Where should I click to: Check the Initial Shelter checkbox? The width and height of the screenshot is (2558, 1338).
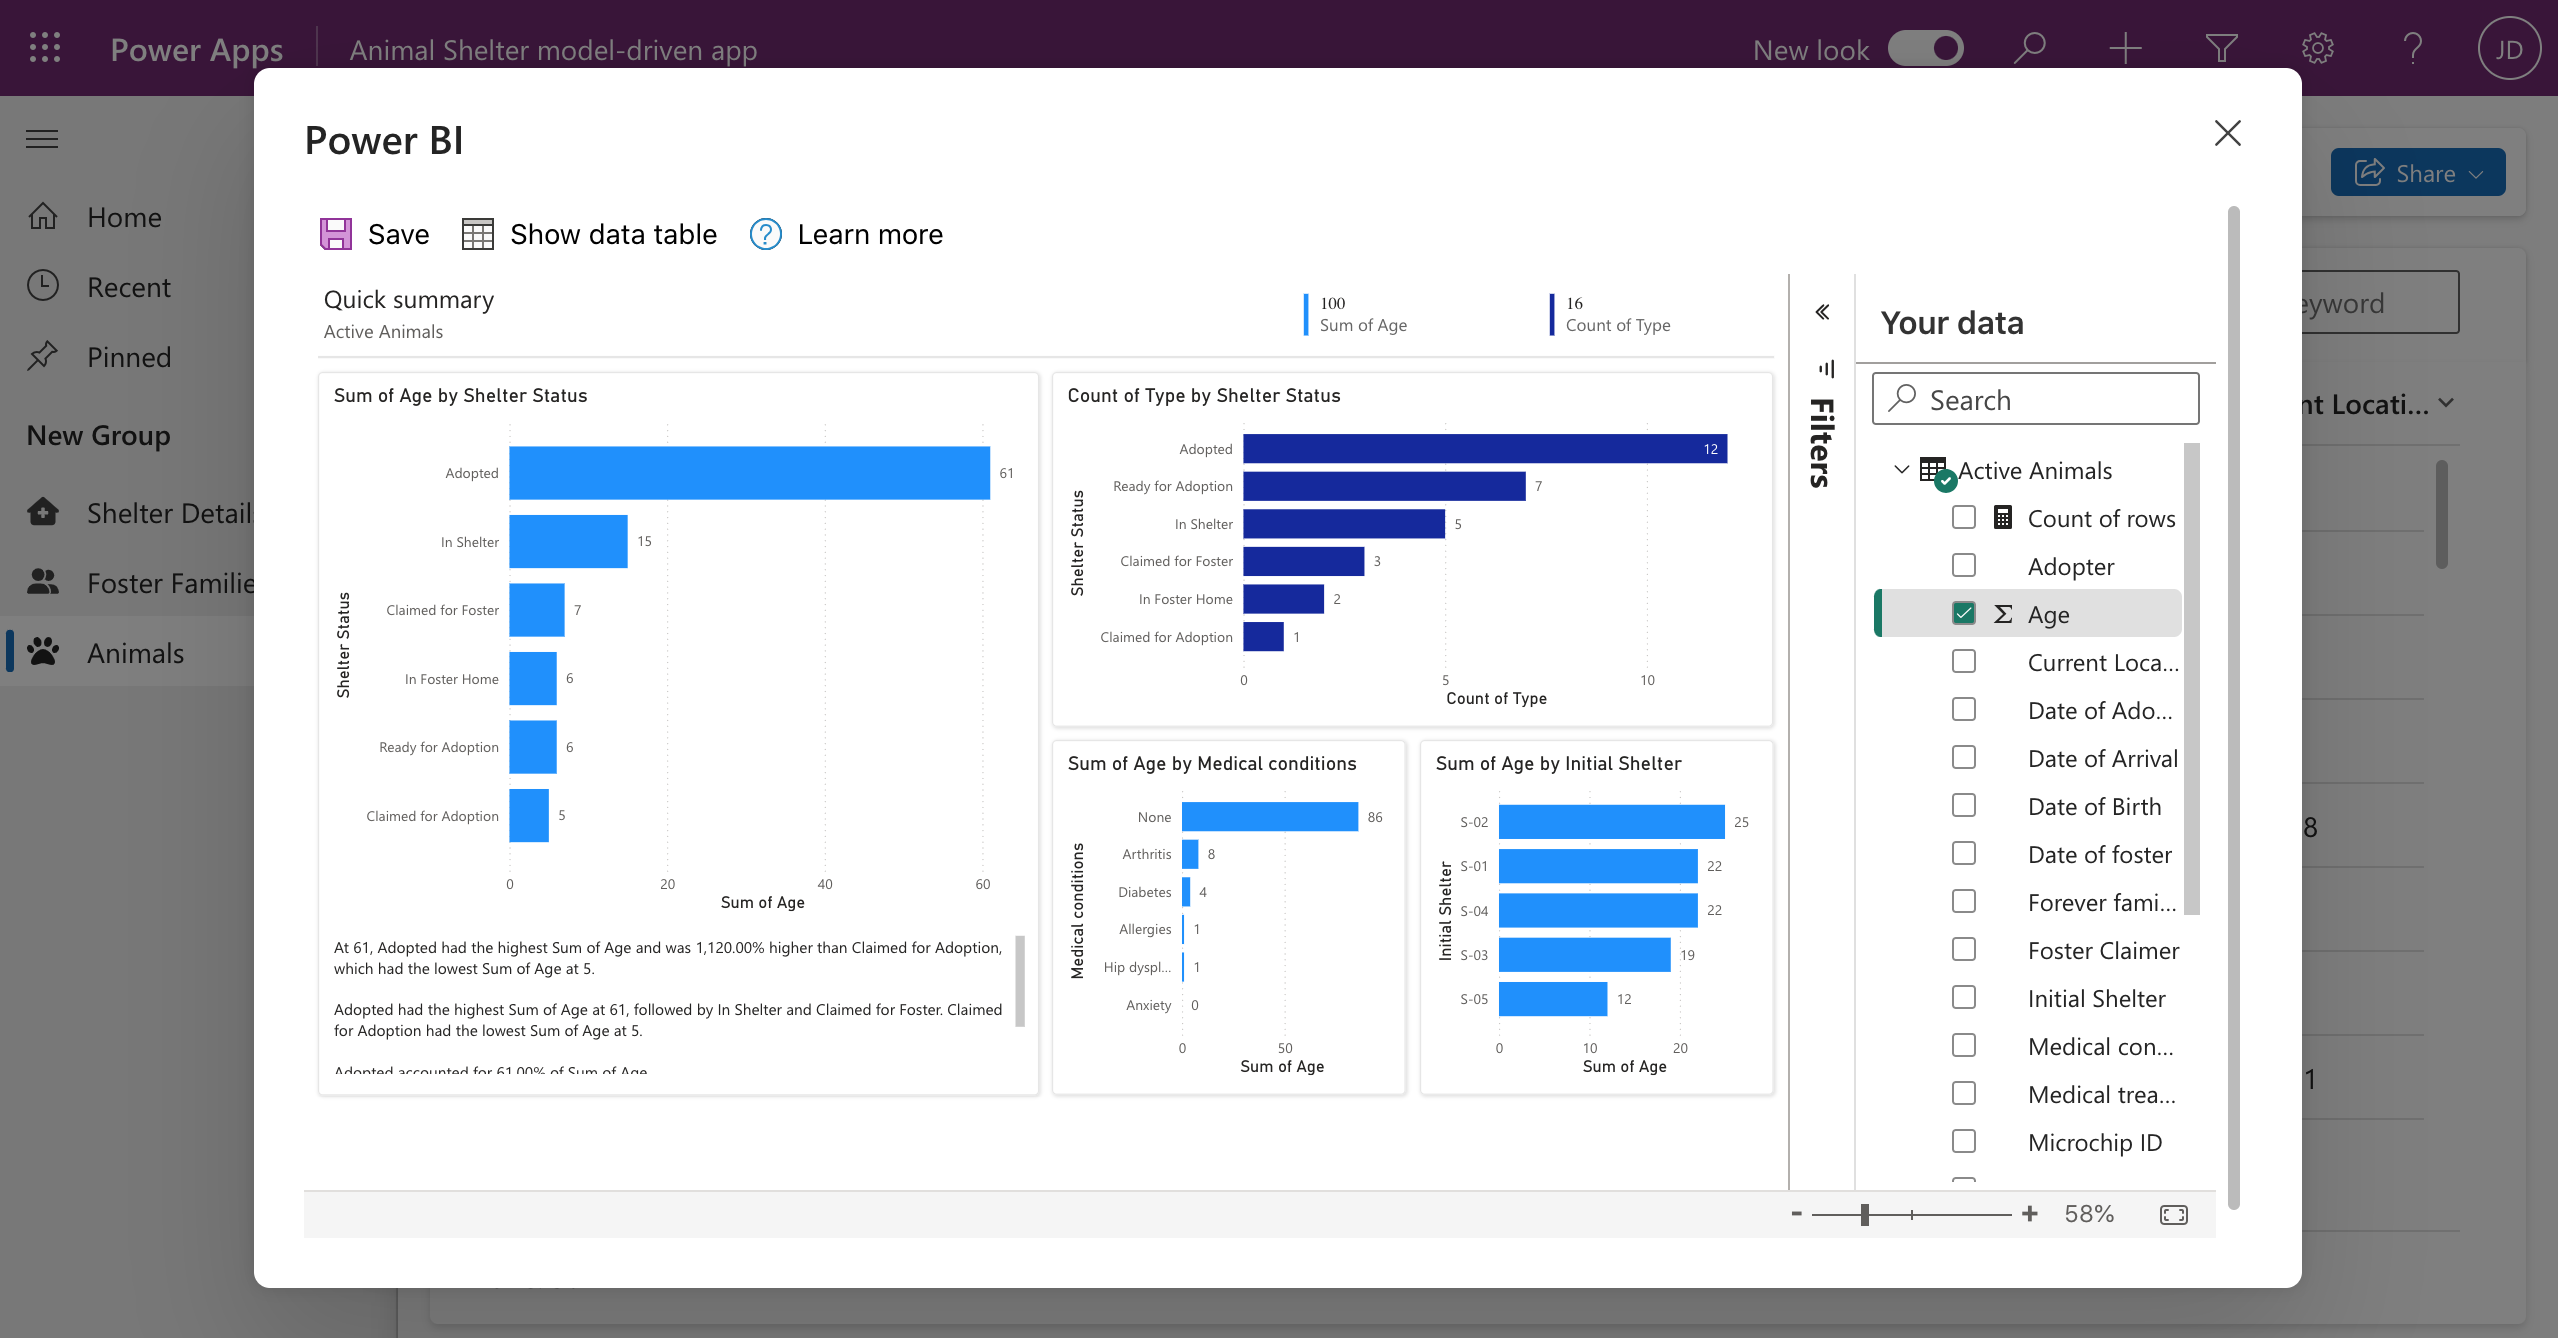(1964, 998)
